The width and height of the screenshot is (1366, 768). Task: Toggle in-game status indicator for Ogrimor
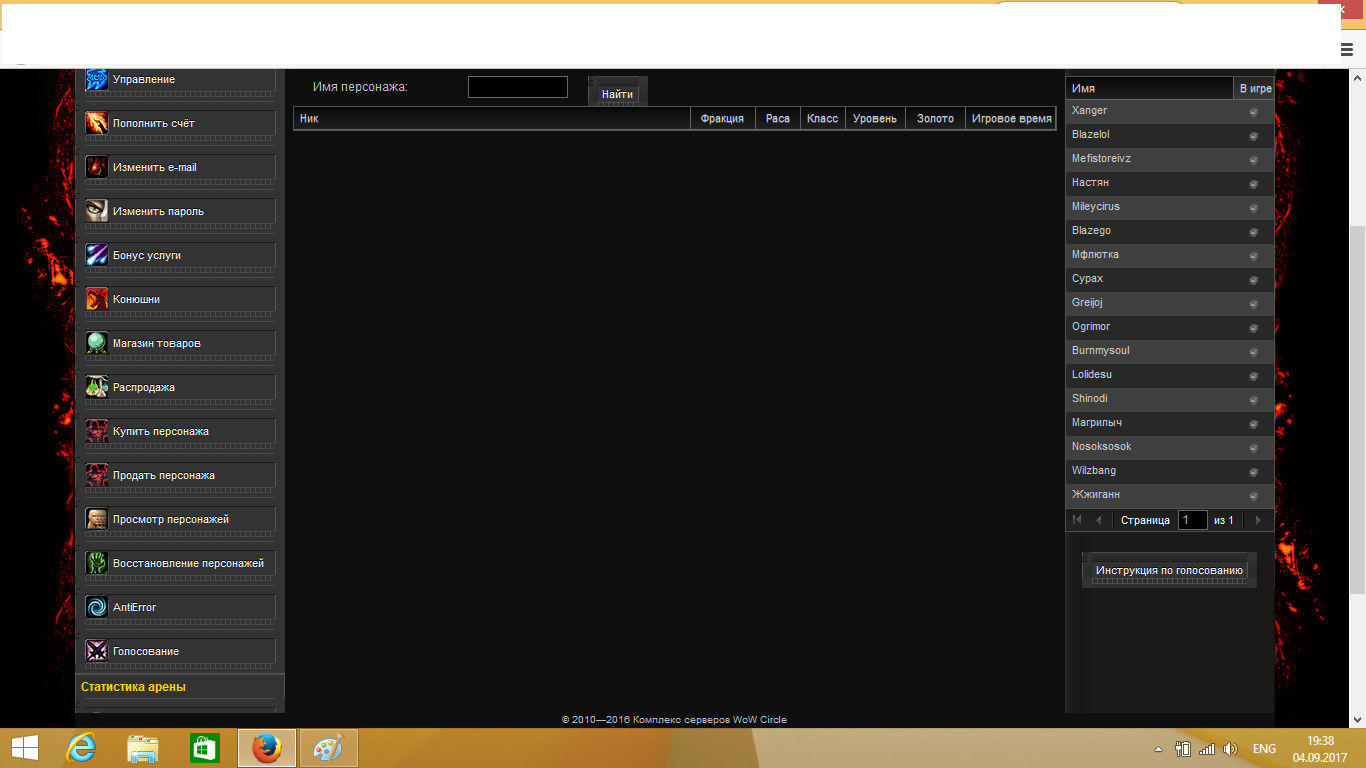click(1253, 328)
